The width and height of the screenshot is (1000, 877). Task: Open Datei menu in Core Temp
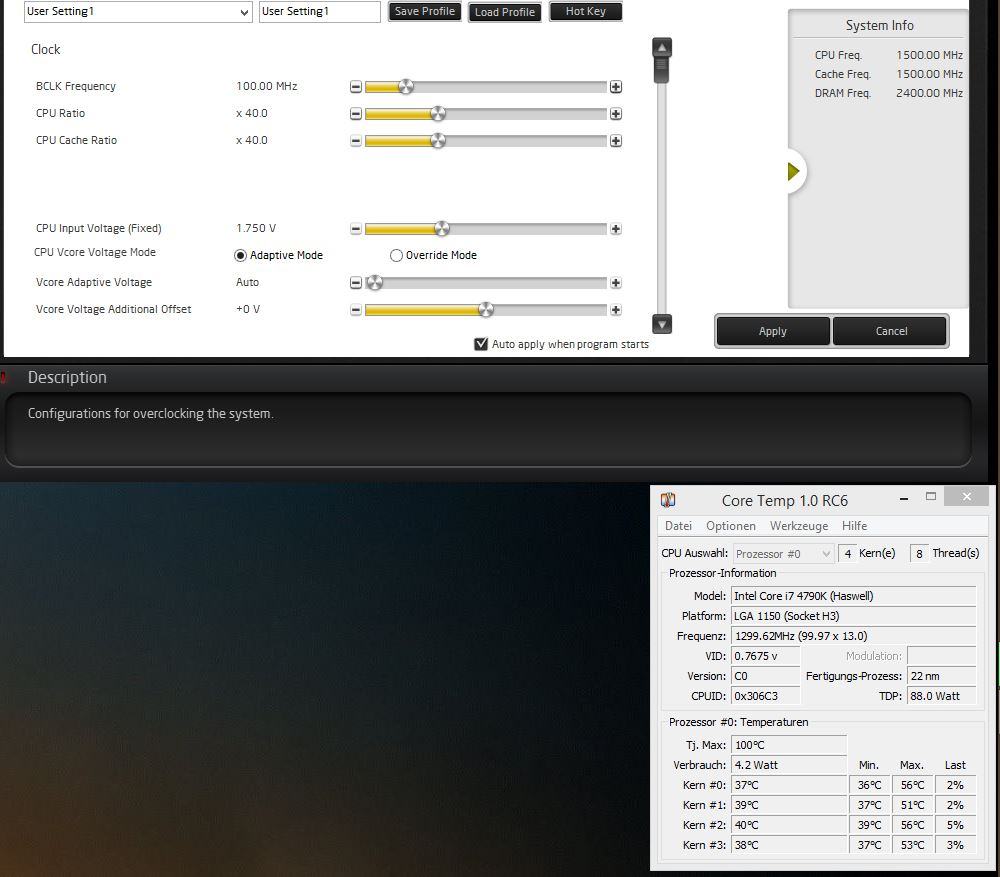[678, 526]
